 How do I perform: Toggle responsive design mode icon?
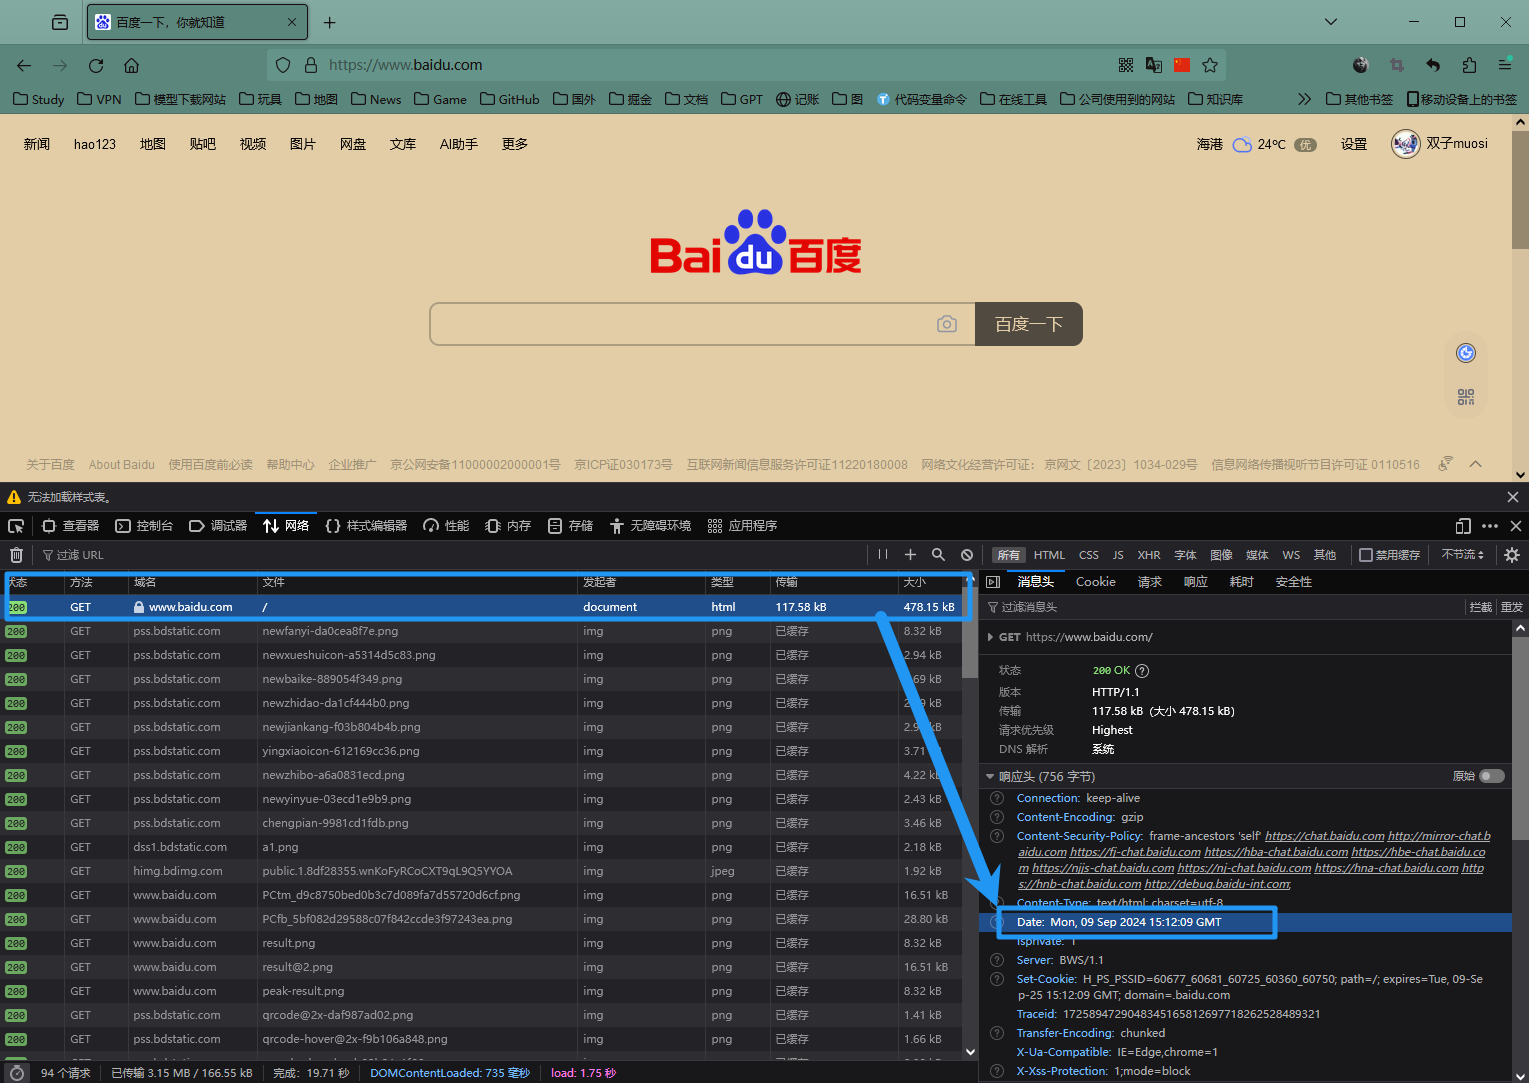[1463, 526]
